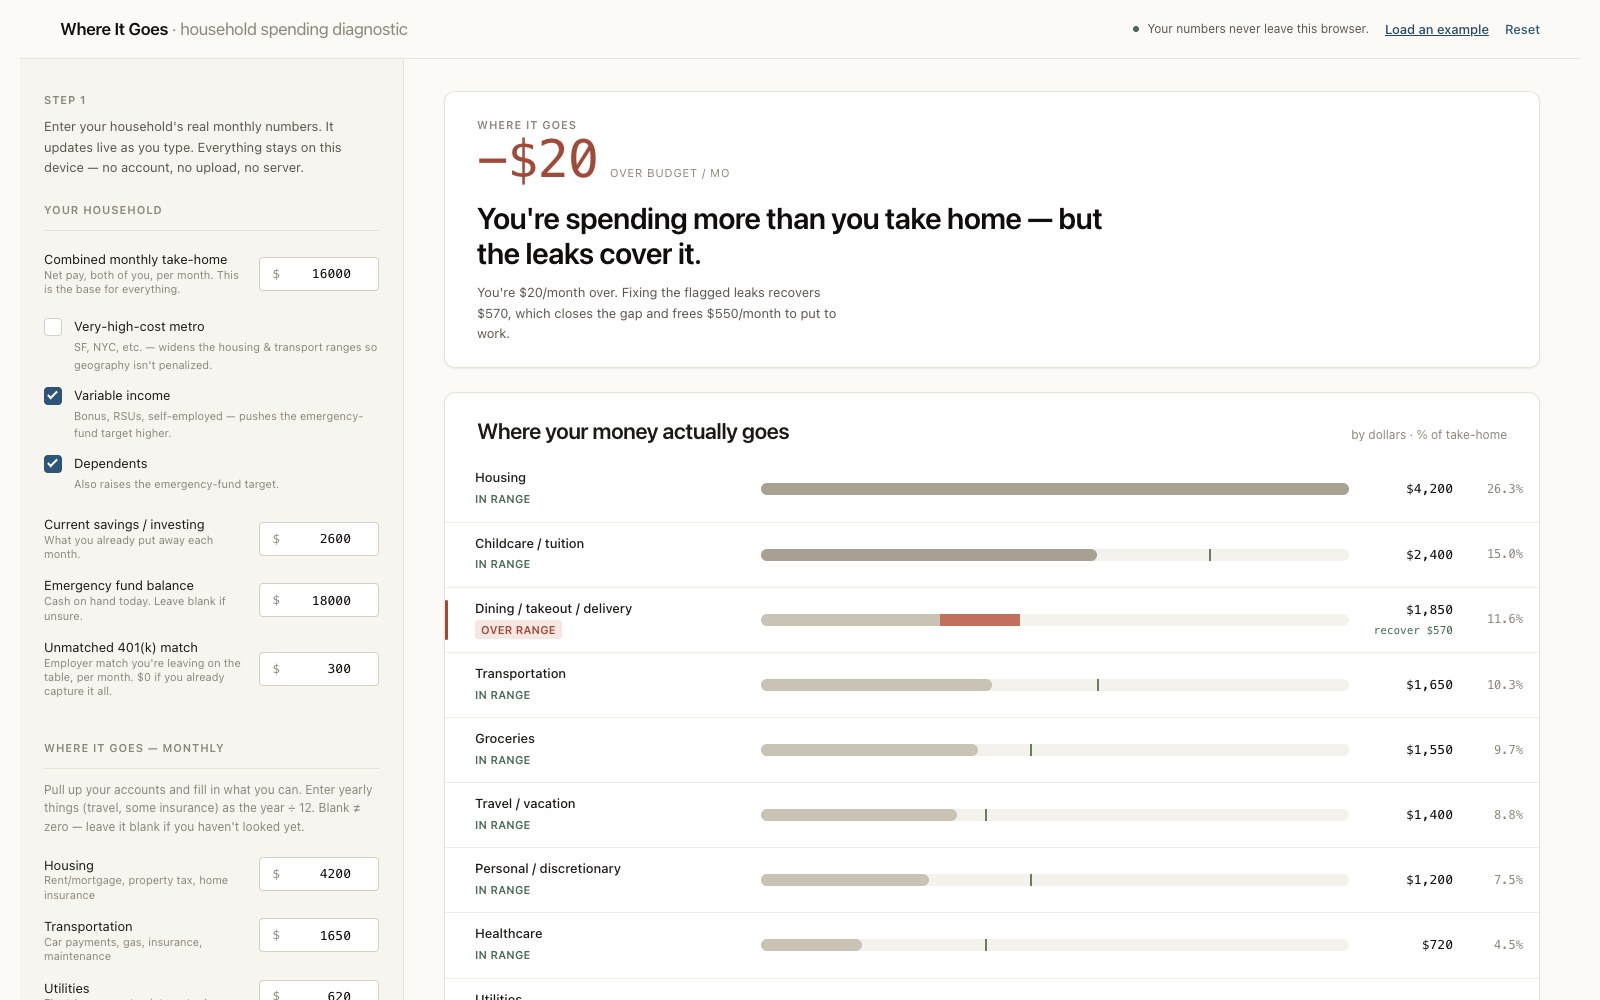The width and height of the screenshot is (1600, 1000).
Task: Select the Groceries amount "$1,550"
Action: tap(1429, 750)
